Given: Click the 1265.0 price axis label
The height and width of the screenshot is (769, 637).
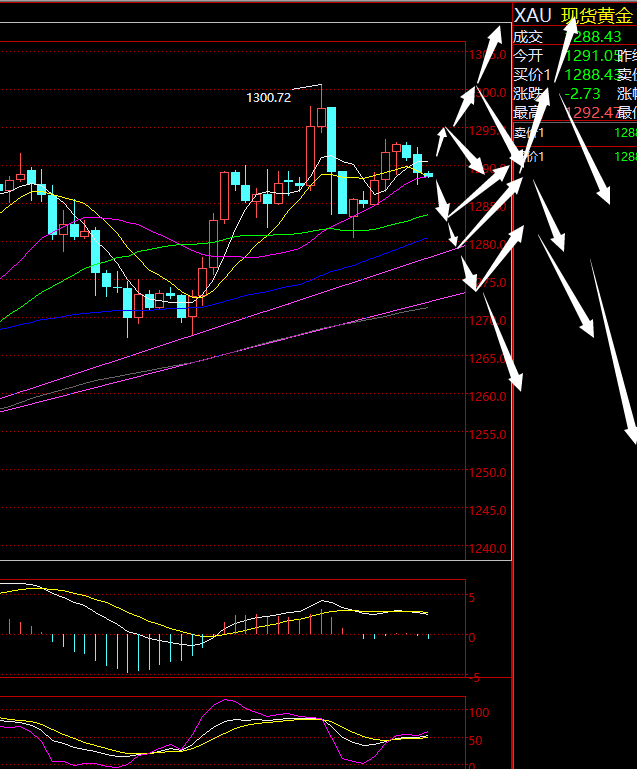Looking at the screenshot, I should point(487,359).
